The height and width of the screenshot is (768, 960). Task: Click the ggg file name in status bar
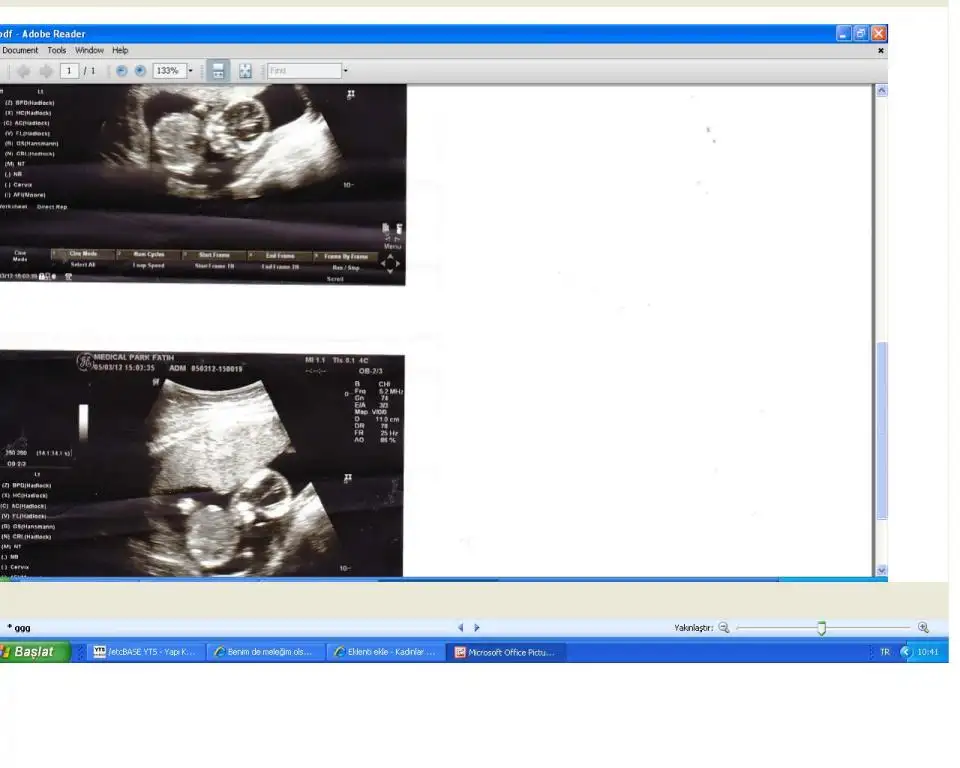tap(22, 628)
